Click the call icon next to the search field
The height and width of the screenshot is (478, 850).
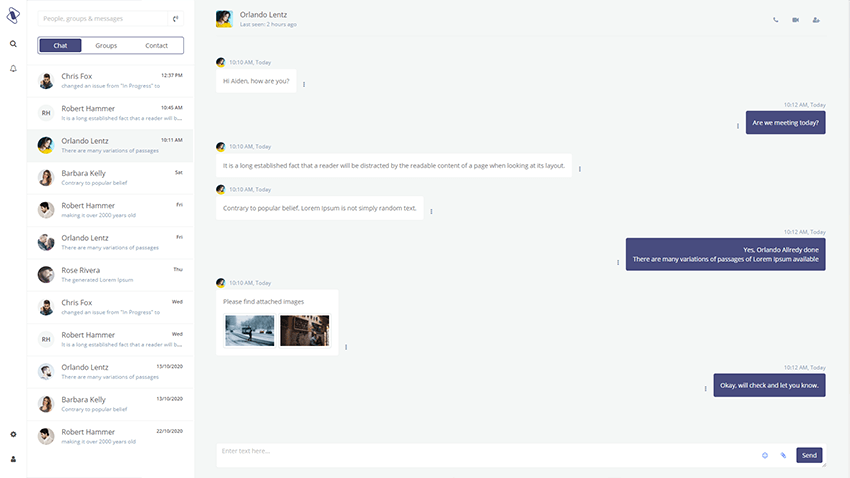176,19
